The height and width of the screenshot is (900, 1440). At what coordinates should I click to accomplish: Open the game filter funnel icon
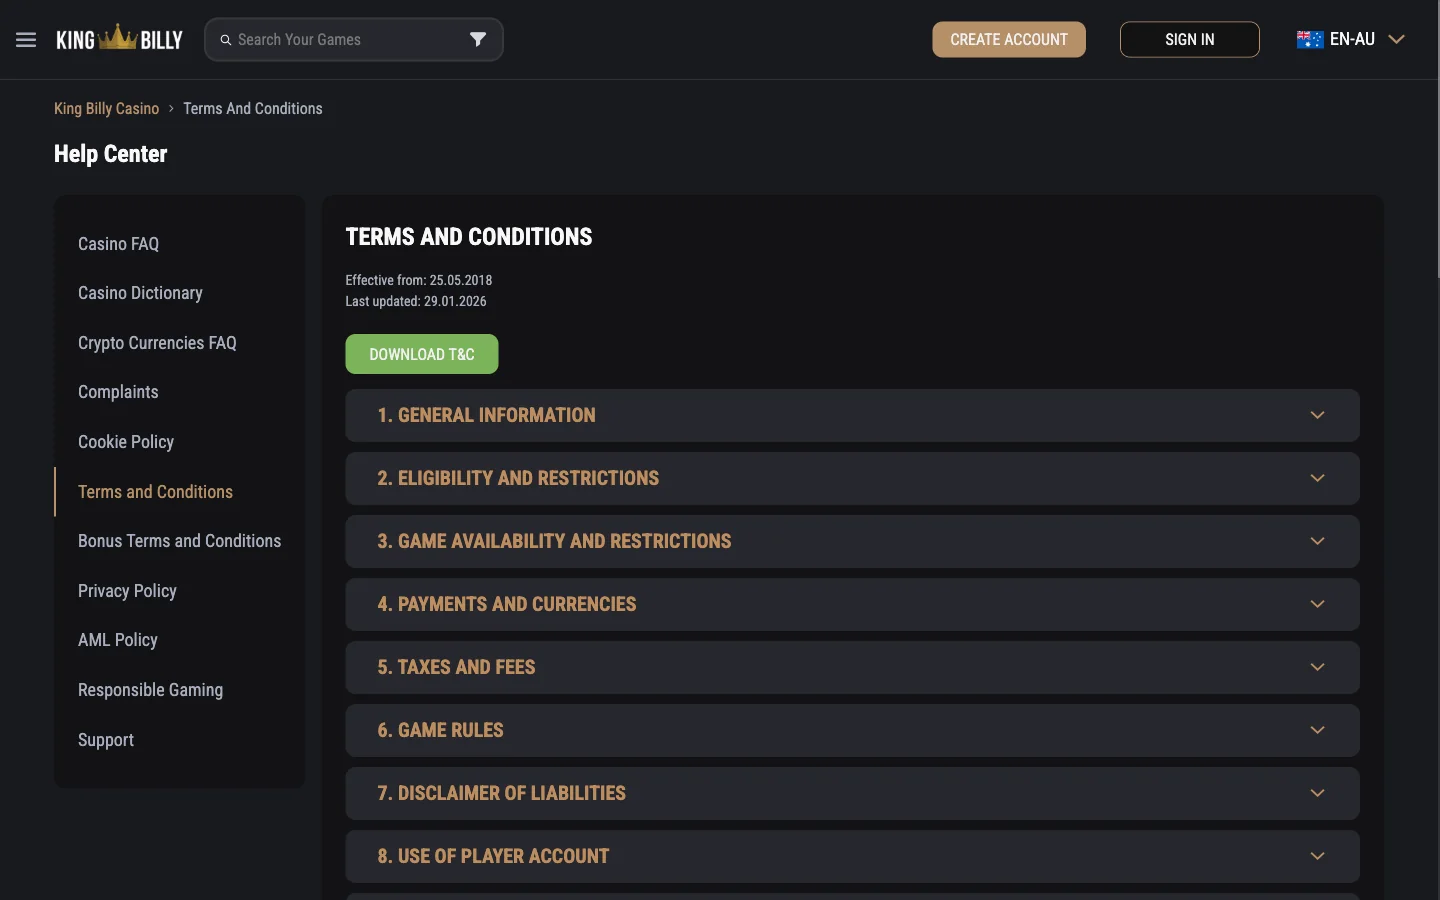[478, 39]
